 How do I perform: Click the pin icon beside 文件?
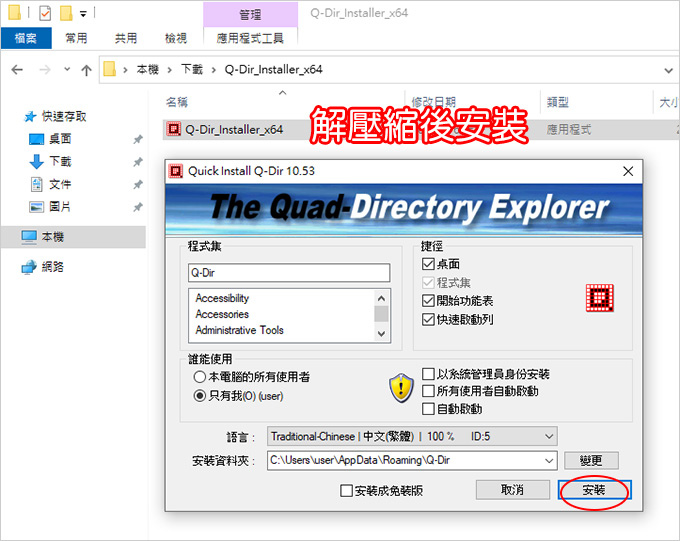(137, 184)
